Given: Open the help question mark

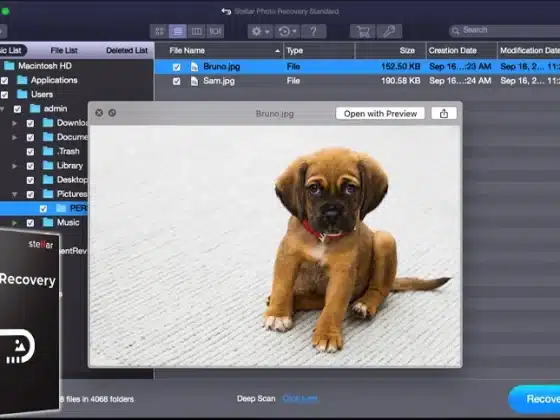Looking at the screenshot, I should (x=314, y=31).
